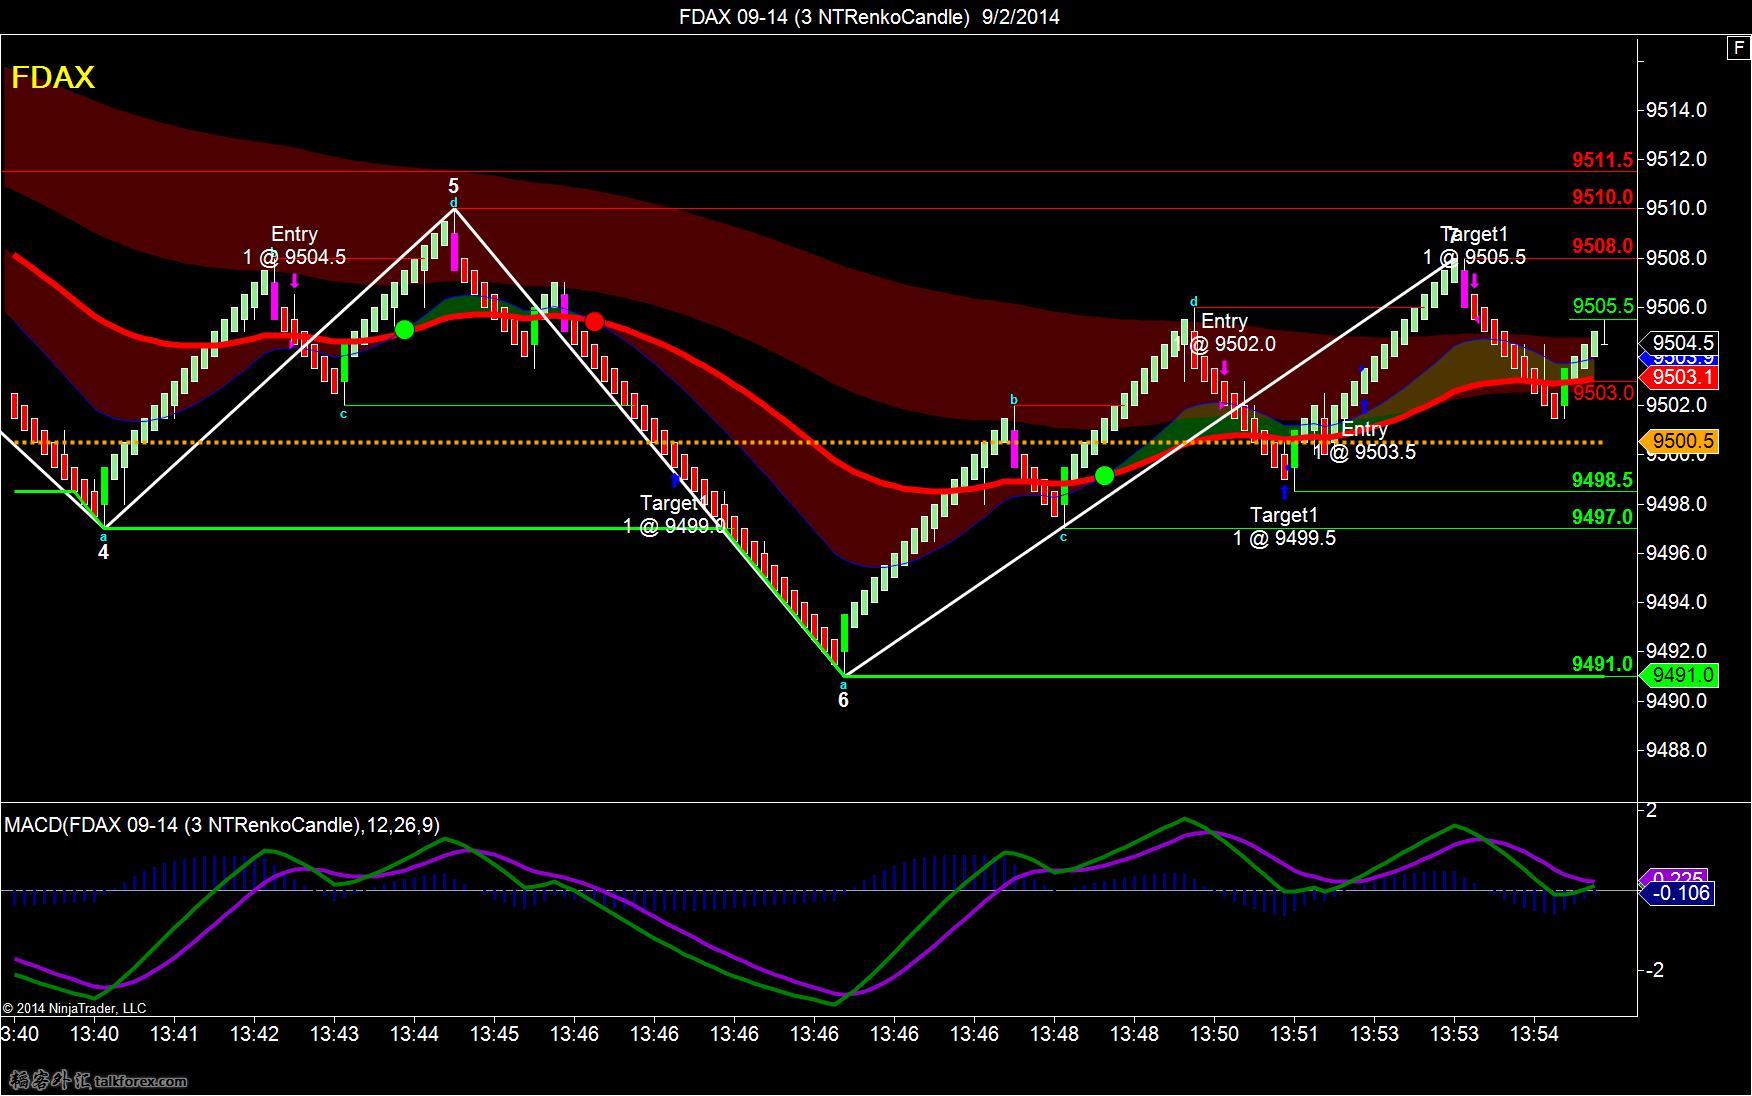
Task: Click the F button in the chart corner
Action: pyautogui.click(x=1738, y=48)
